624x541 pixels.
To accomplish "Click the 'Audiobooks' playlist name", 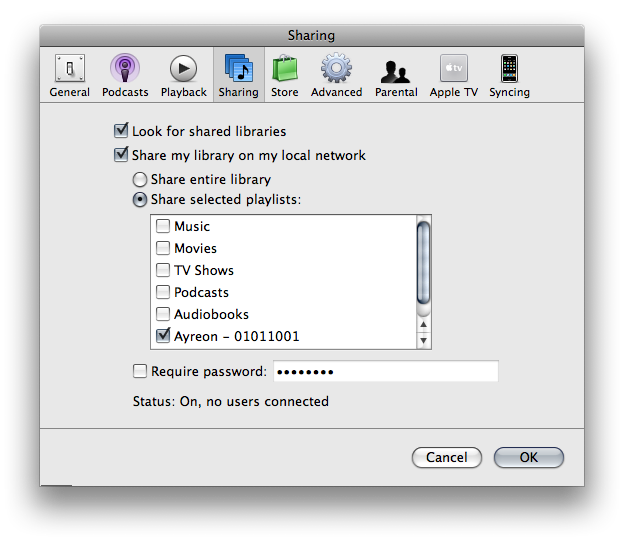I will point(211,314).
